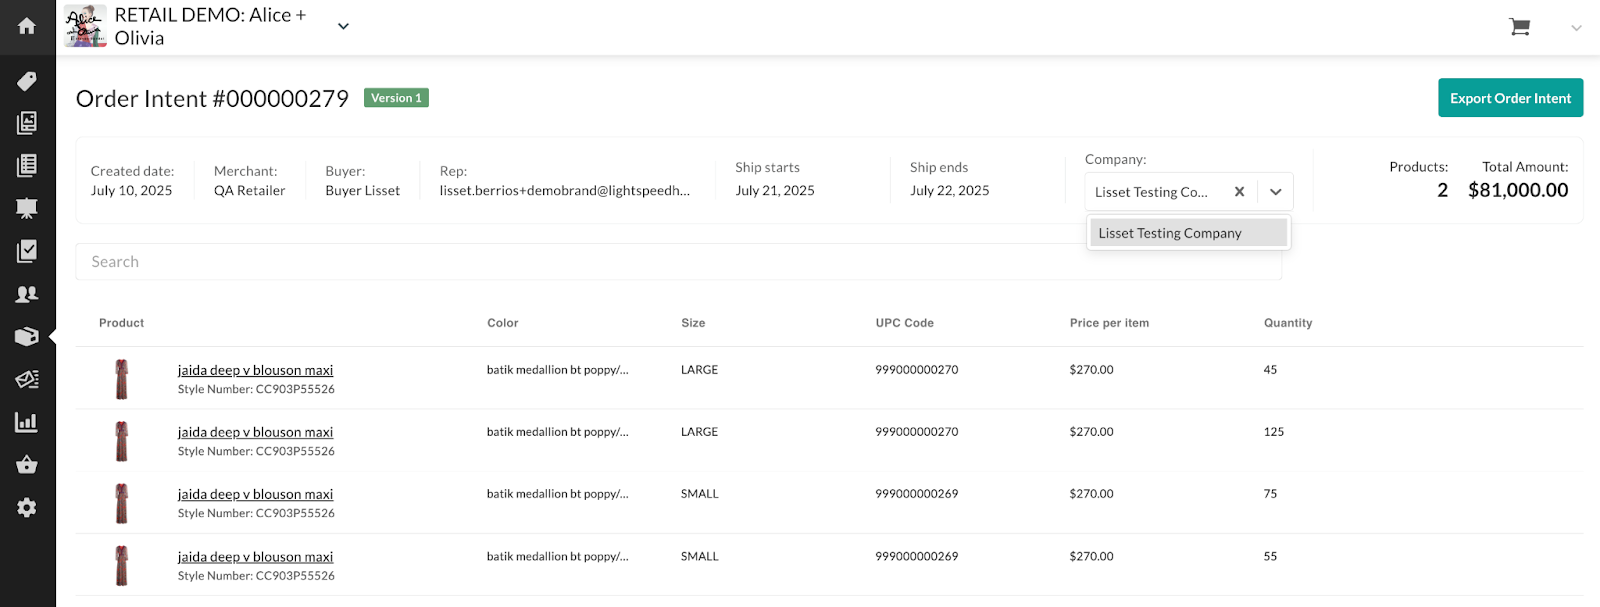This screenshot has height=607, width=1600.
Task: Open the last jaida deep v blouson maxi link
Action: click(255, 557)
